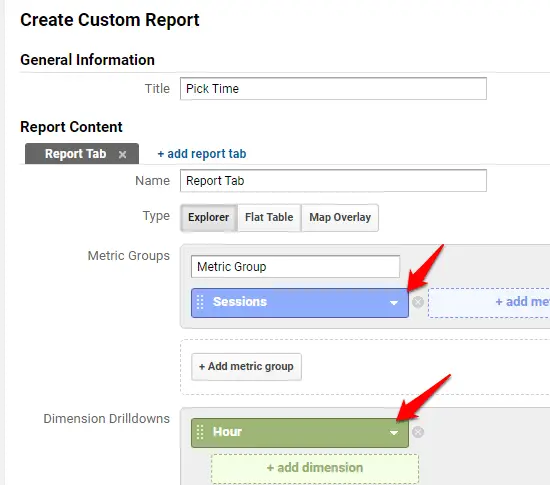
Task: Click the Metric Groups label
Action: coord(129,256)
